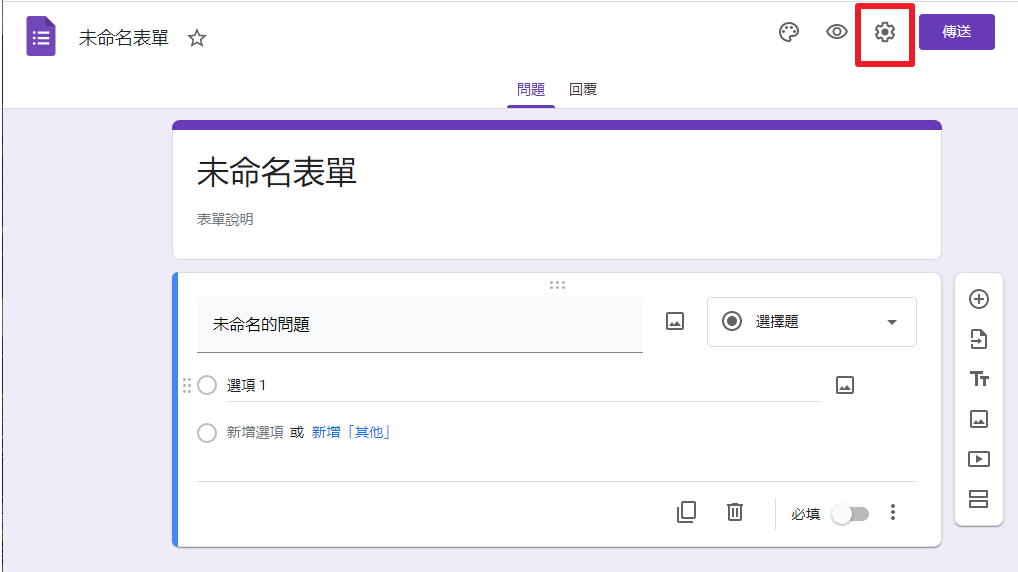Toggle the 必填 required switch

point(850,514)
